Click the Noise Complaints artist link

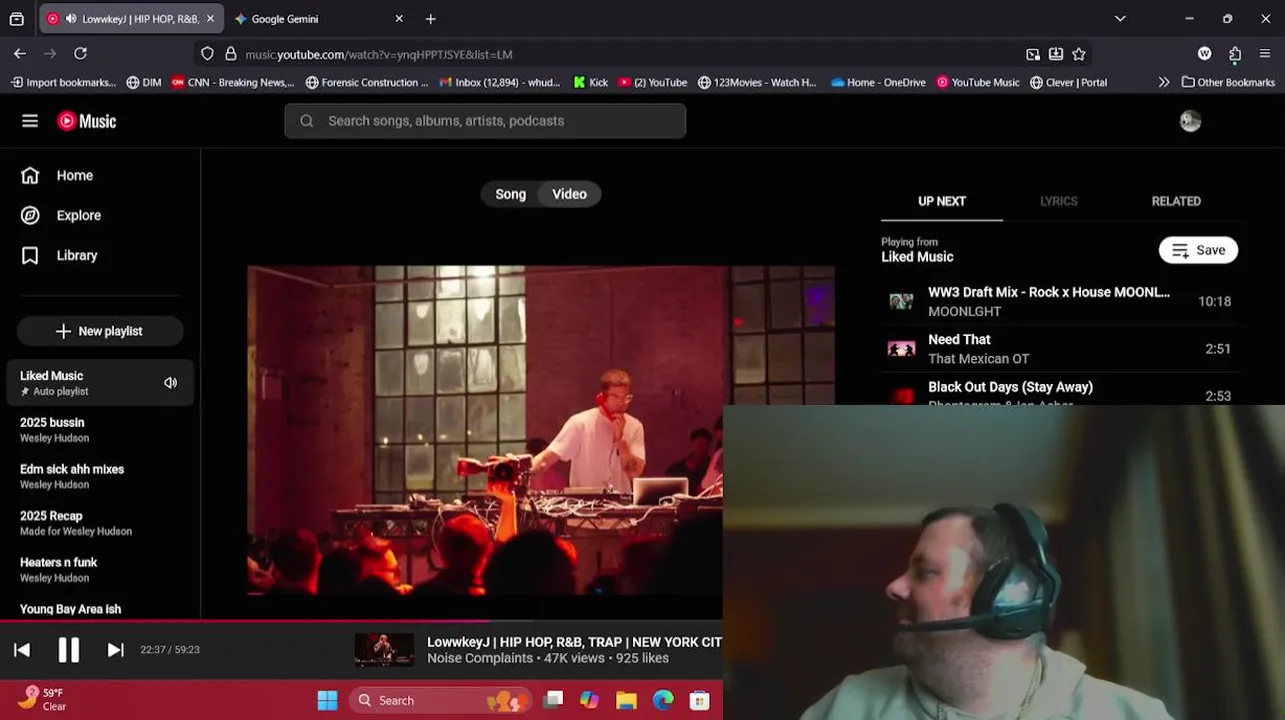pyautogui.click(x=480, y=658)
